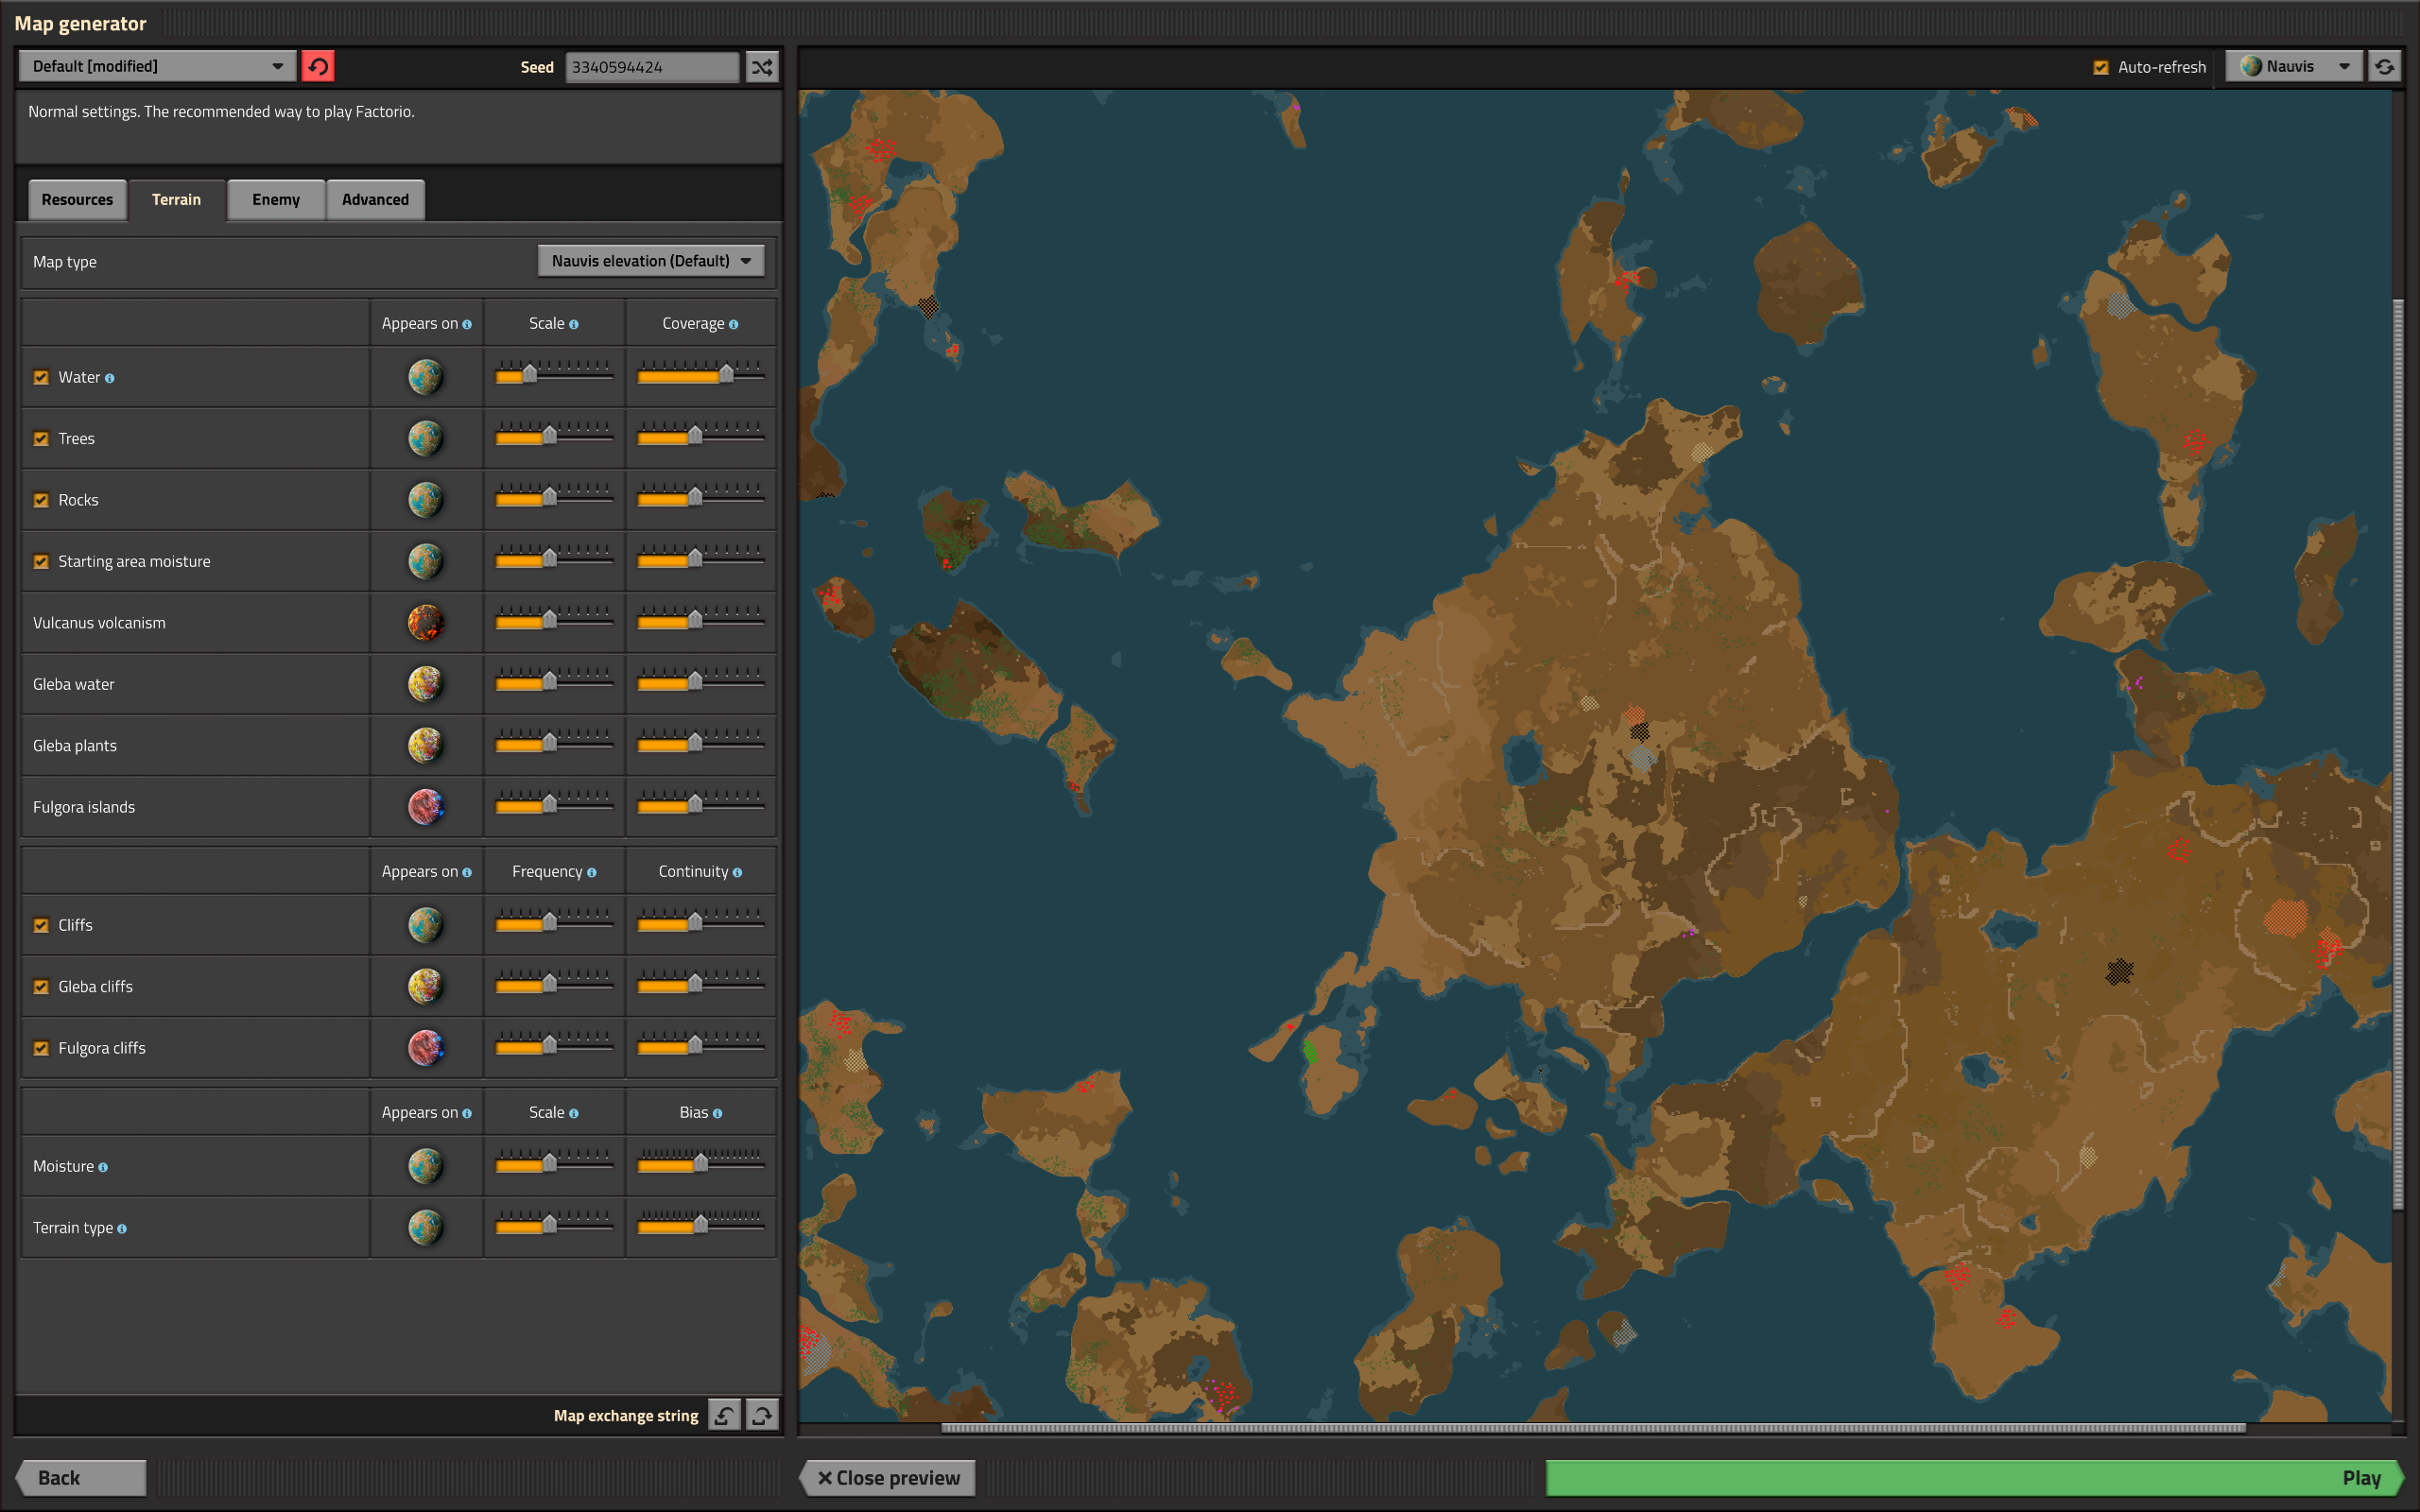Toggle the Starting area moisture checkbox
This screenshot has height=1512, width=2420.
pyautogui.click(x=41, y=561)
